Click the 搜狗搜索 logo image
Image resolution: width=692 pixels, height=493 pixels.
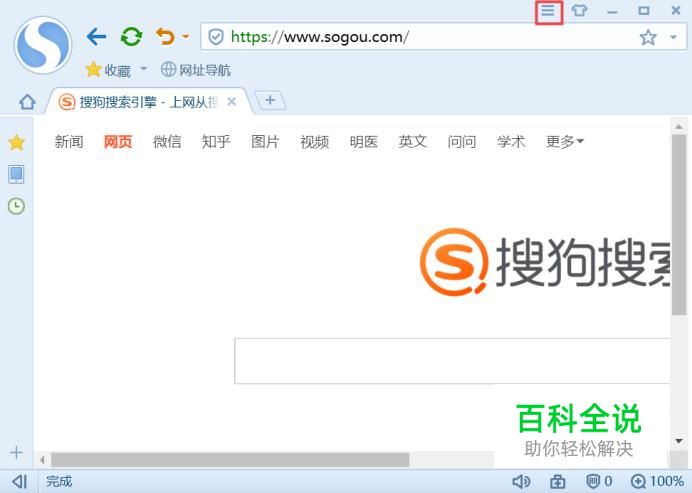(545, 262)
